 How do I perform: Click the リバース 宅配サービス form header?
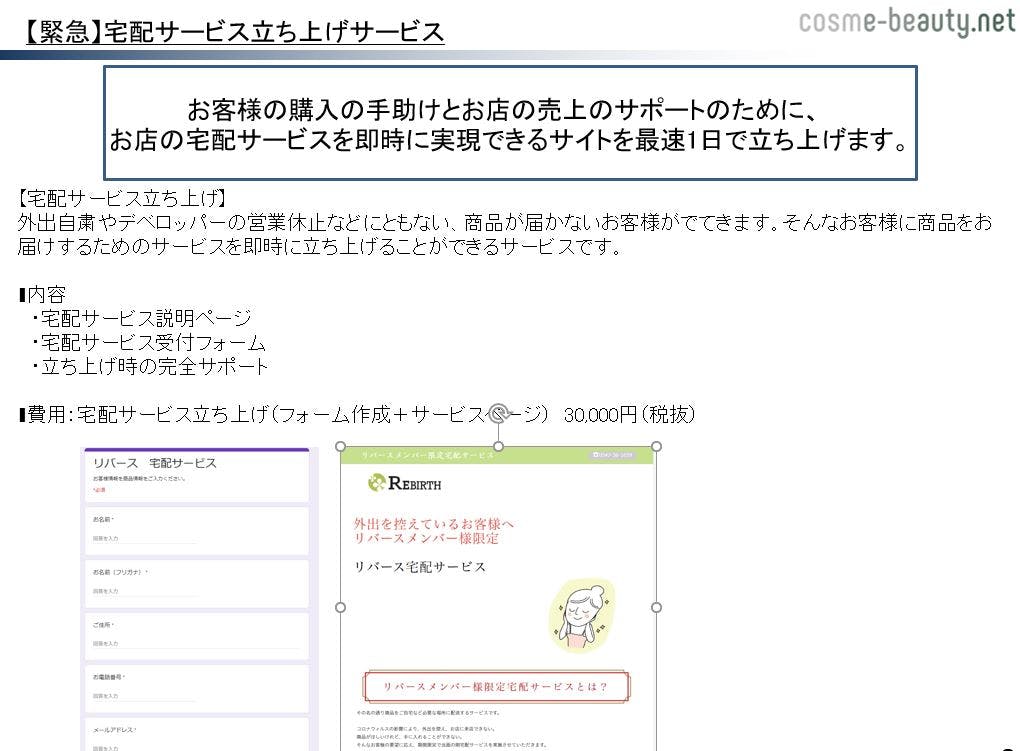[155, 463]
